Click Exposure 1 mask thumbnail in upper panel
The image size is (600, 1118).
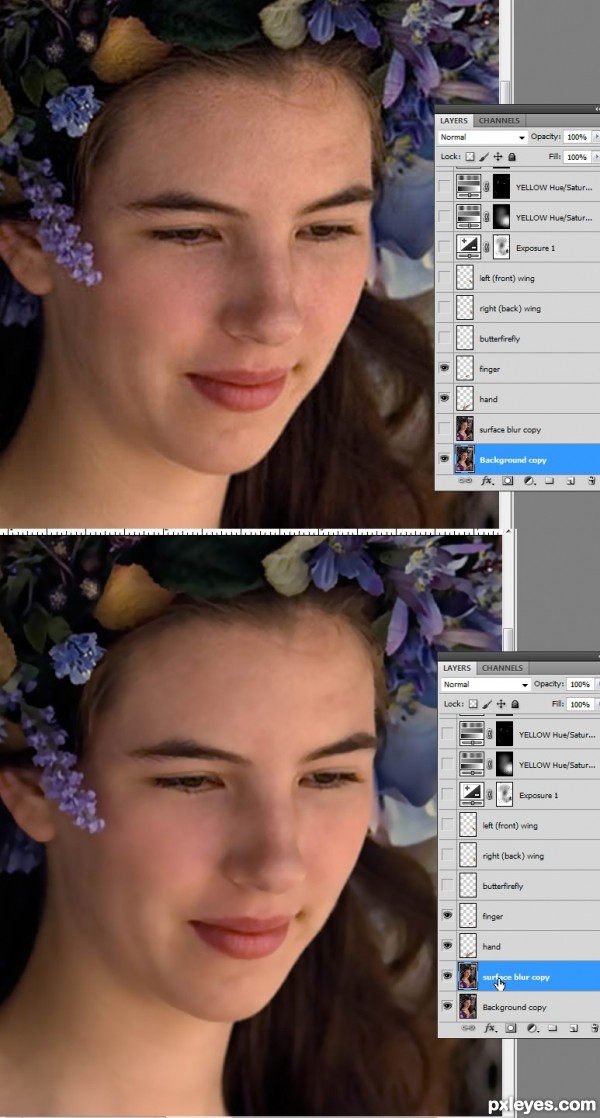click(x=501, y=247)
